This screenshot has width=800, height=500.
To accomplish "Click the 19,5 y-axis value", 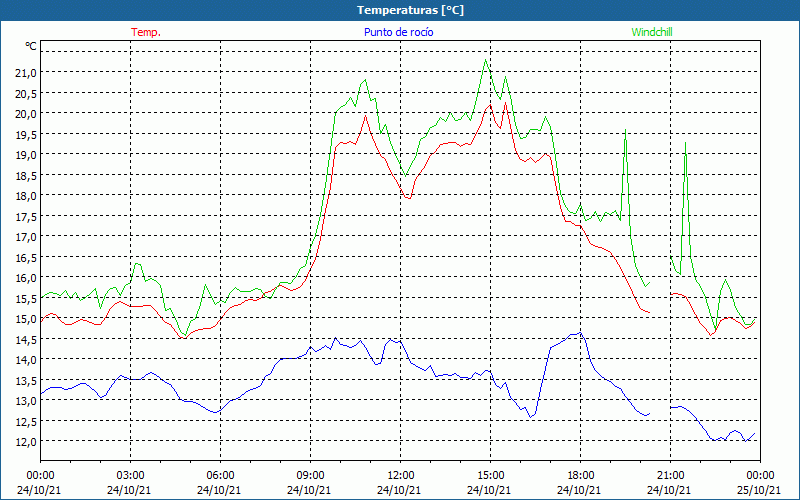I will pos(26,134).
